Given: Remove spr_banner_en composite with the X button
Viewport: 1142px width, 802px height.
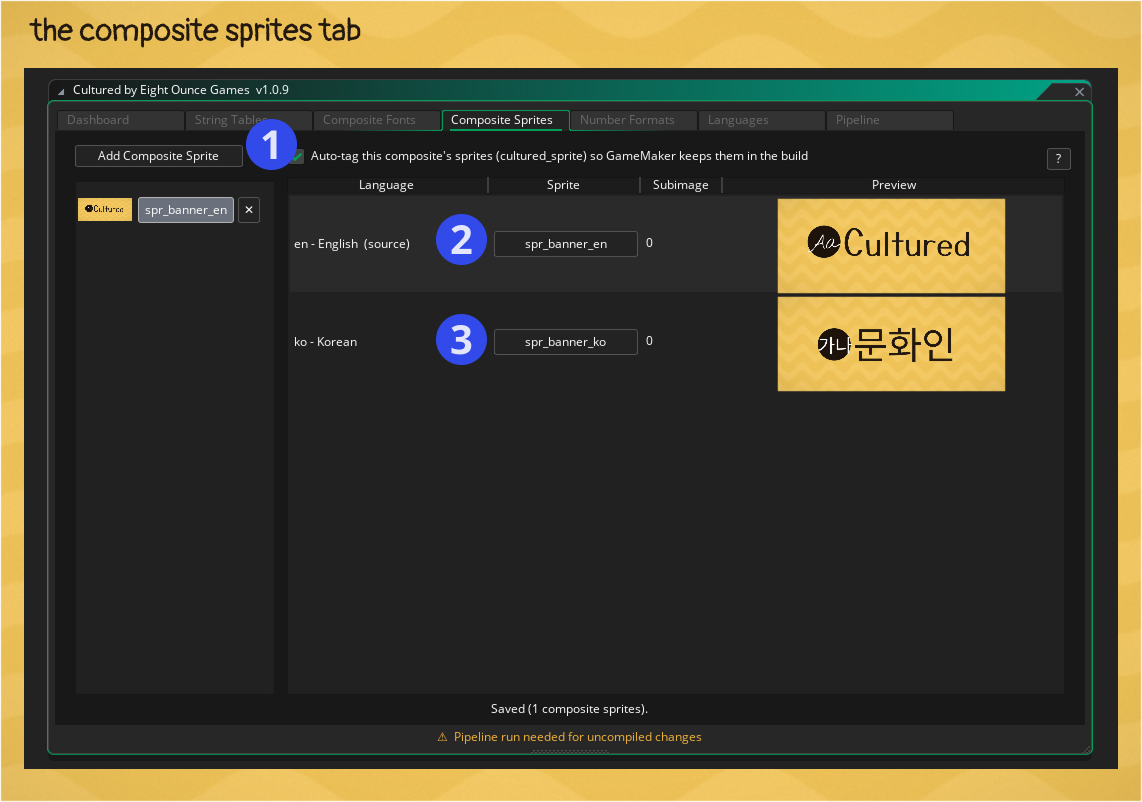Looking at the screenshot, I should (249, 210).
